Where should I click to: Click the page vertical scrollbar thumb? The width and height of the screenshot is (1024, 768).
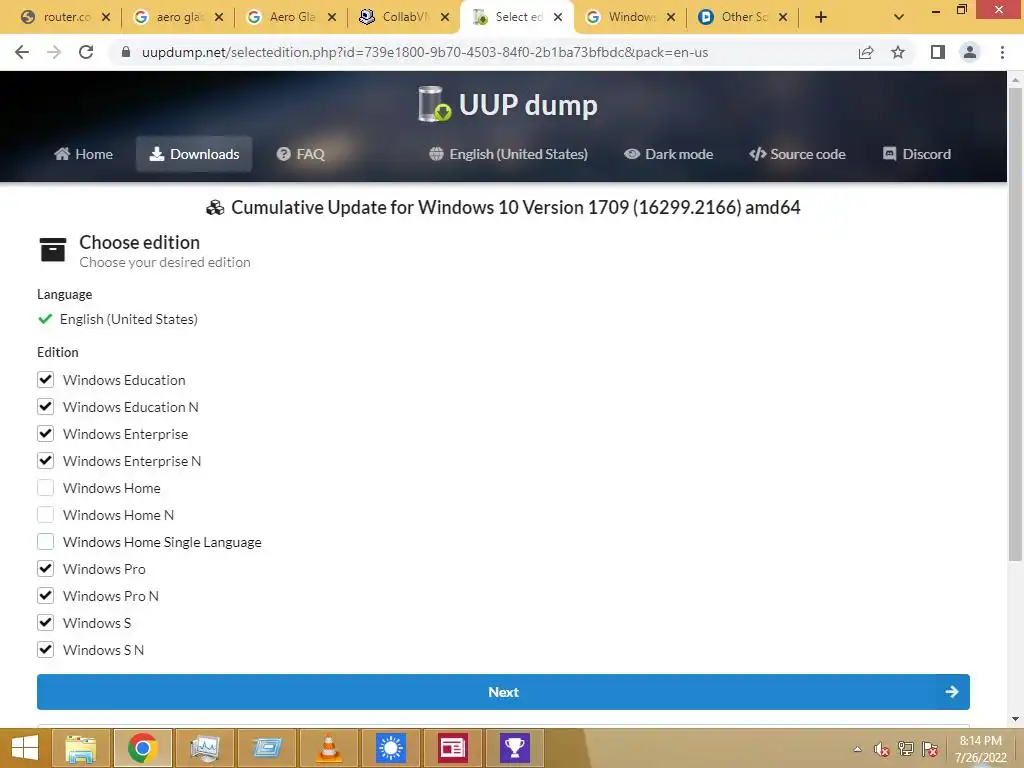(x=1015, y=325)
